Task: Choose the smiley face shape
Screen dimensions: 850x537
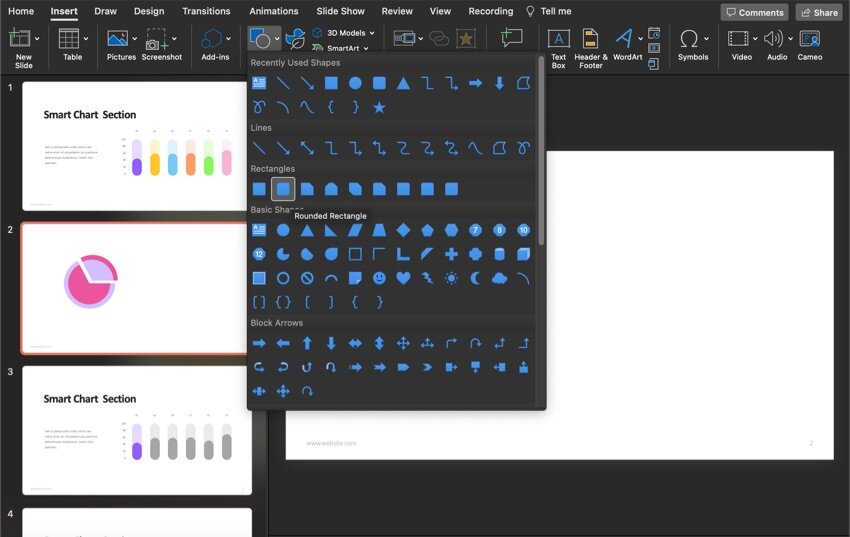Action: [379, 278]
